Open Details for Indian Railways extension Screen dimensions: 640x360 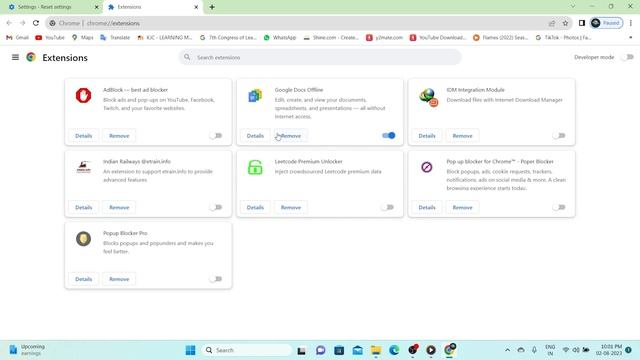click(x=84, y=207)
